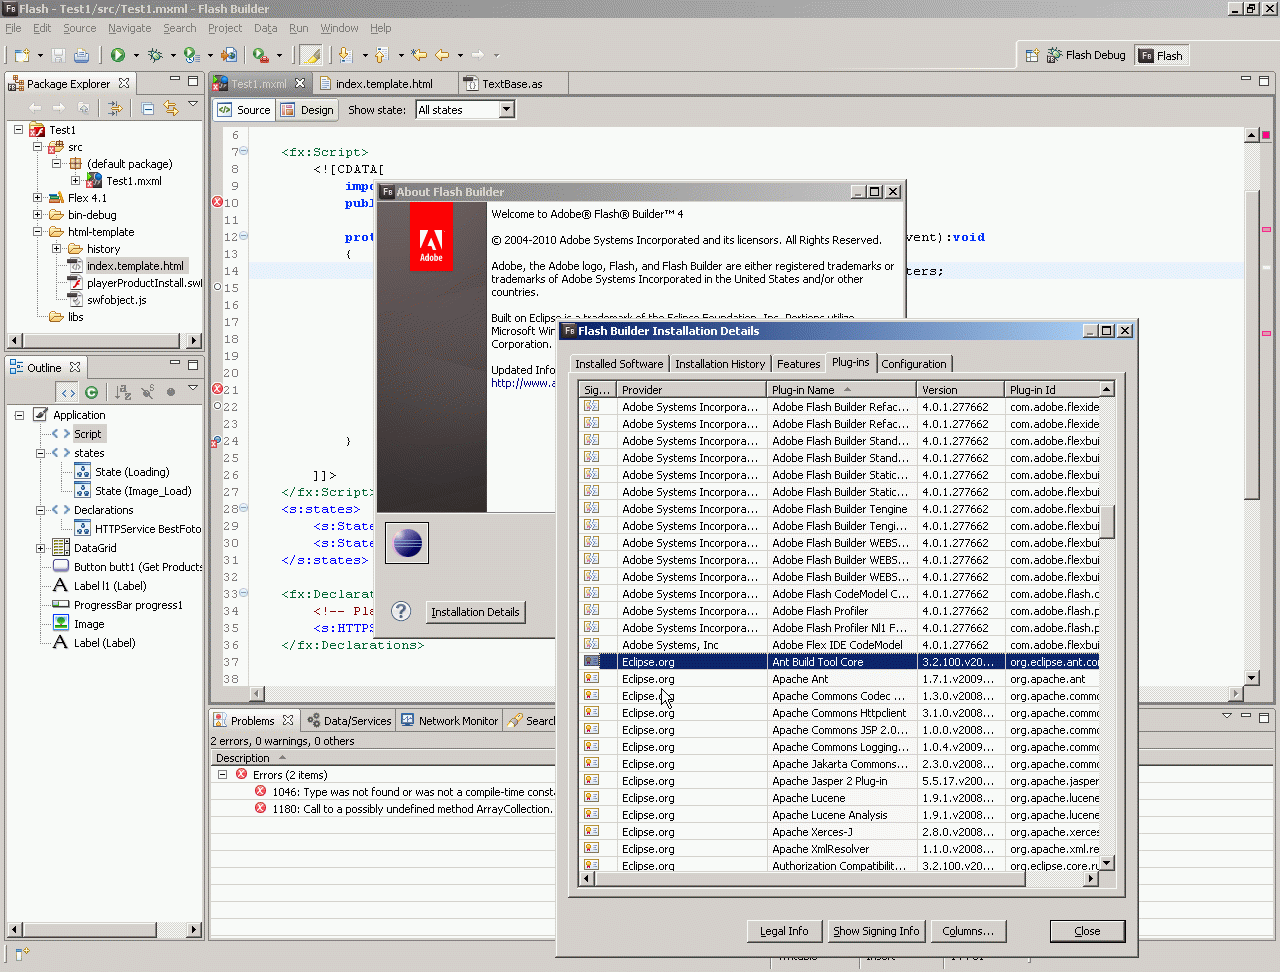Expand the Flex 4.1 library node

coord(38,198)
